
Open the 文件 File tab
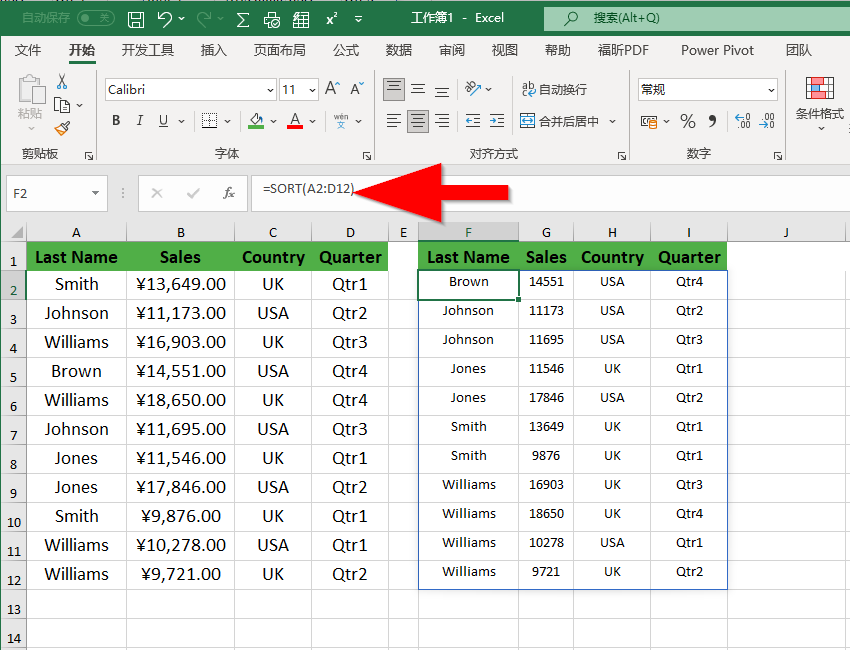(x=28, y=50)
